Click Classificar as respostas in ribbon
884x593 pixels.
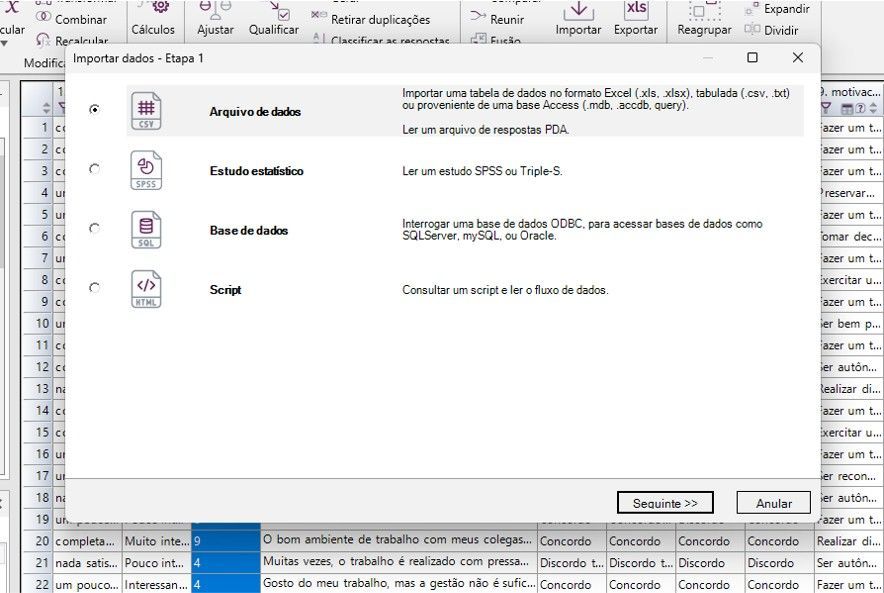(382, 40)
